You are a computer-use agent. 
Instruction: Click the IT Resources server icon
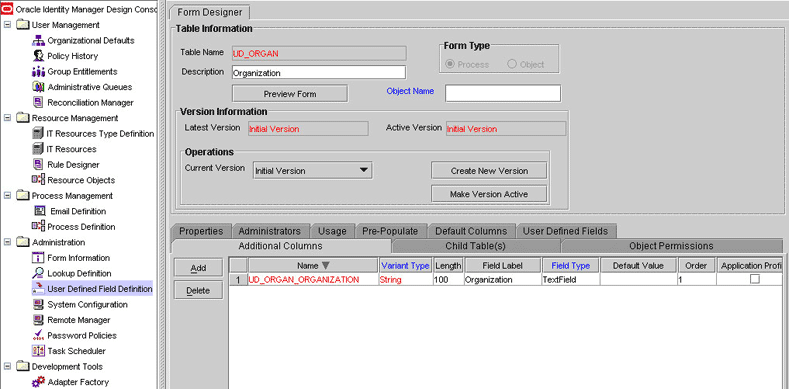[x=38, y=149]
